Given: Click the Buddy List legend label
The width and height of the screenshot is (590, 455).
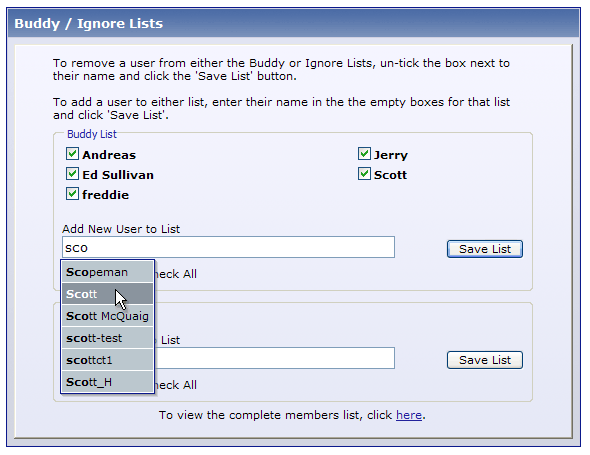Looking at the screenshot, I should (92, 134).
